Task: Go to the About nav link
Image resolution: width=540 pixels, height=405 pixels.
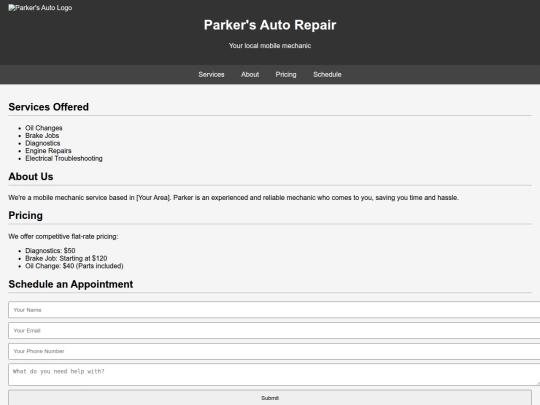Action: click(250, 74)
